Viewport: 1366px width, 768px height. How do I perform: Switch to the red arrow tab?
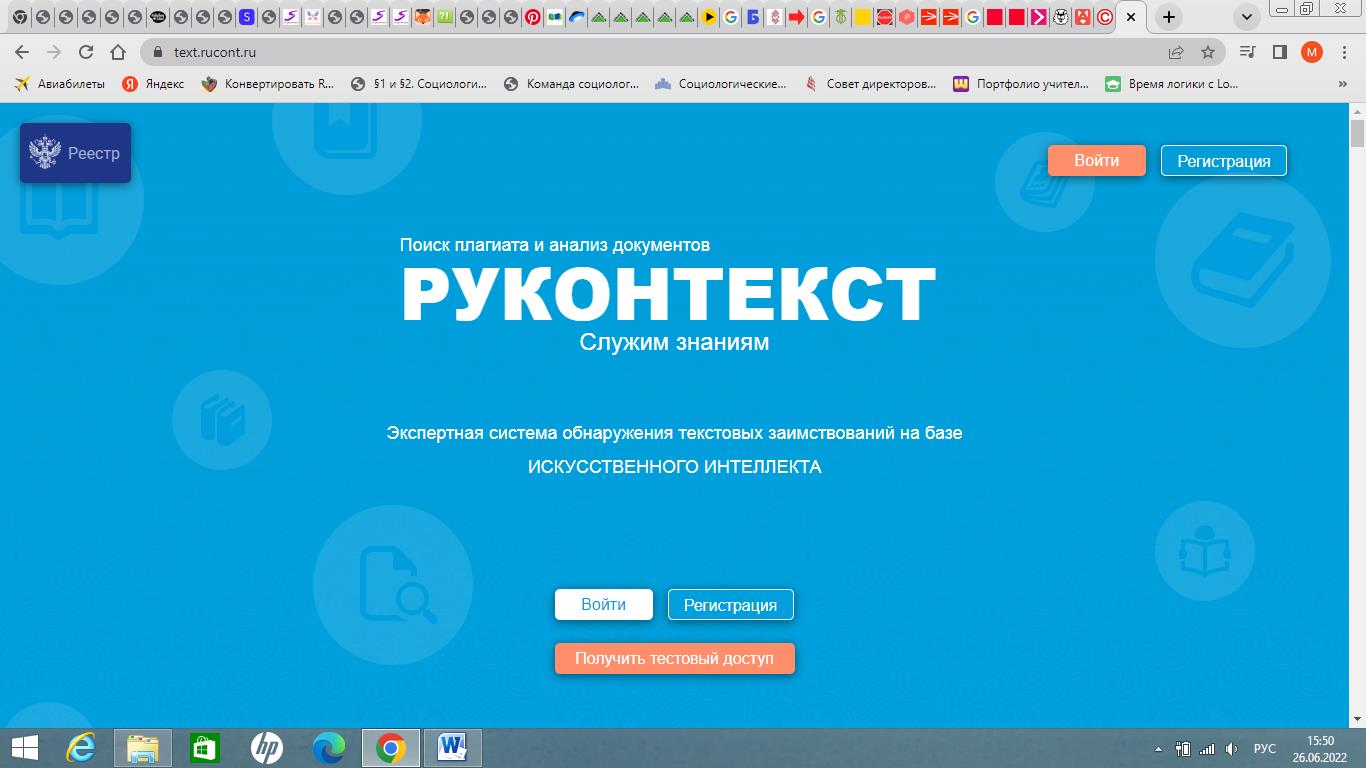(796, 17)
